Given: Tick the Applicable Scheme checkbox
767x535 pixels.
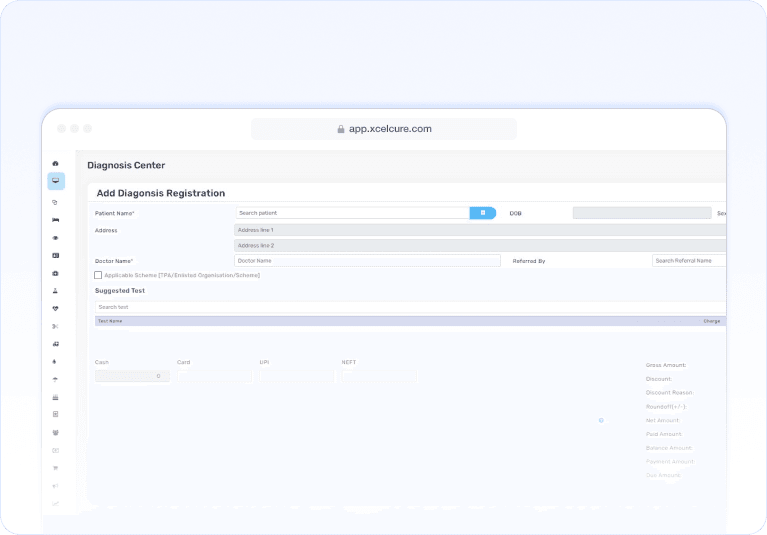Looking at the screenshot, I should 98,275.
